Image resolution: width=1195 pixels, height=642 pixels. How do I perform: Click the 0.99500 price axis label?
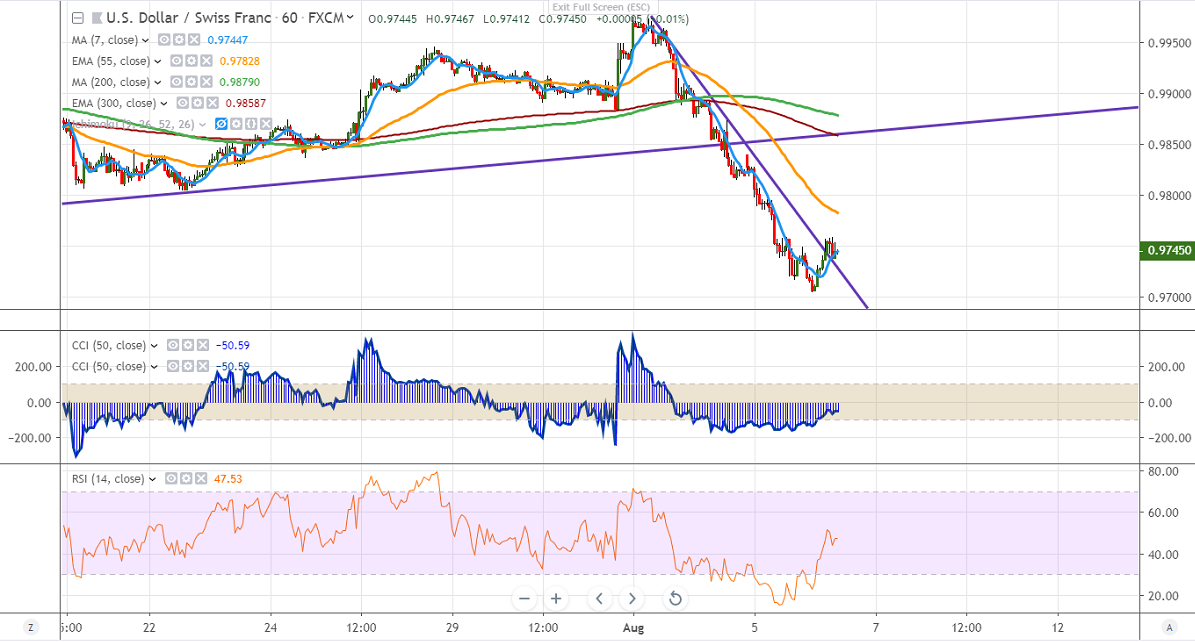[1169, 43]
